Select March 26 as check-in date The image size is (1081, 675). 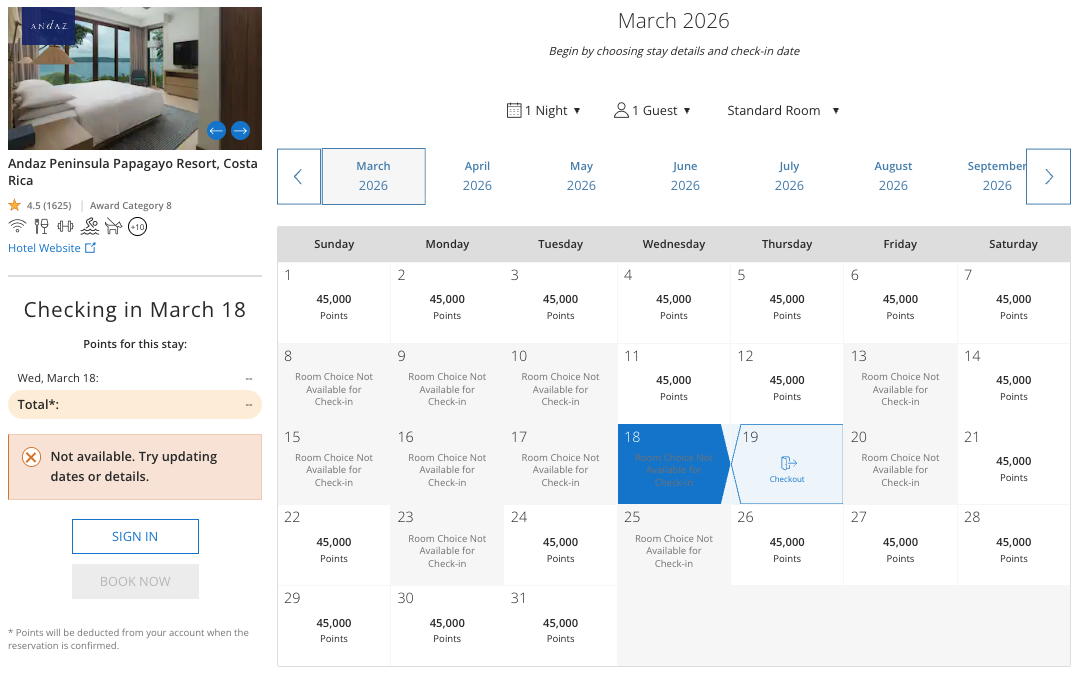787,545
